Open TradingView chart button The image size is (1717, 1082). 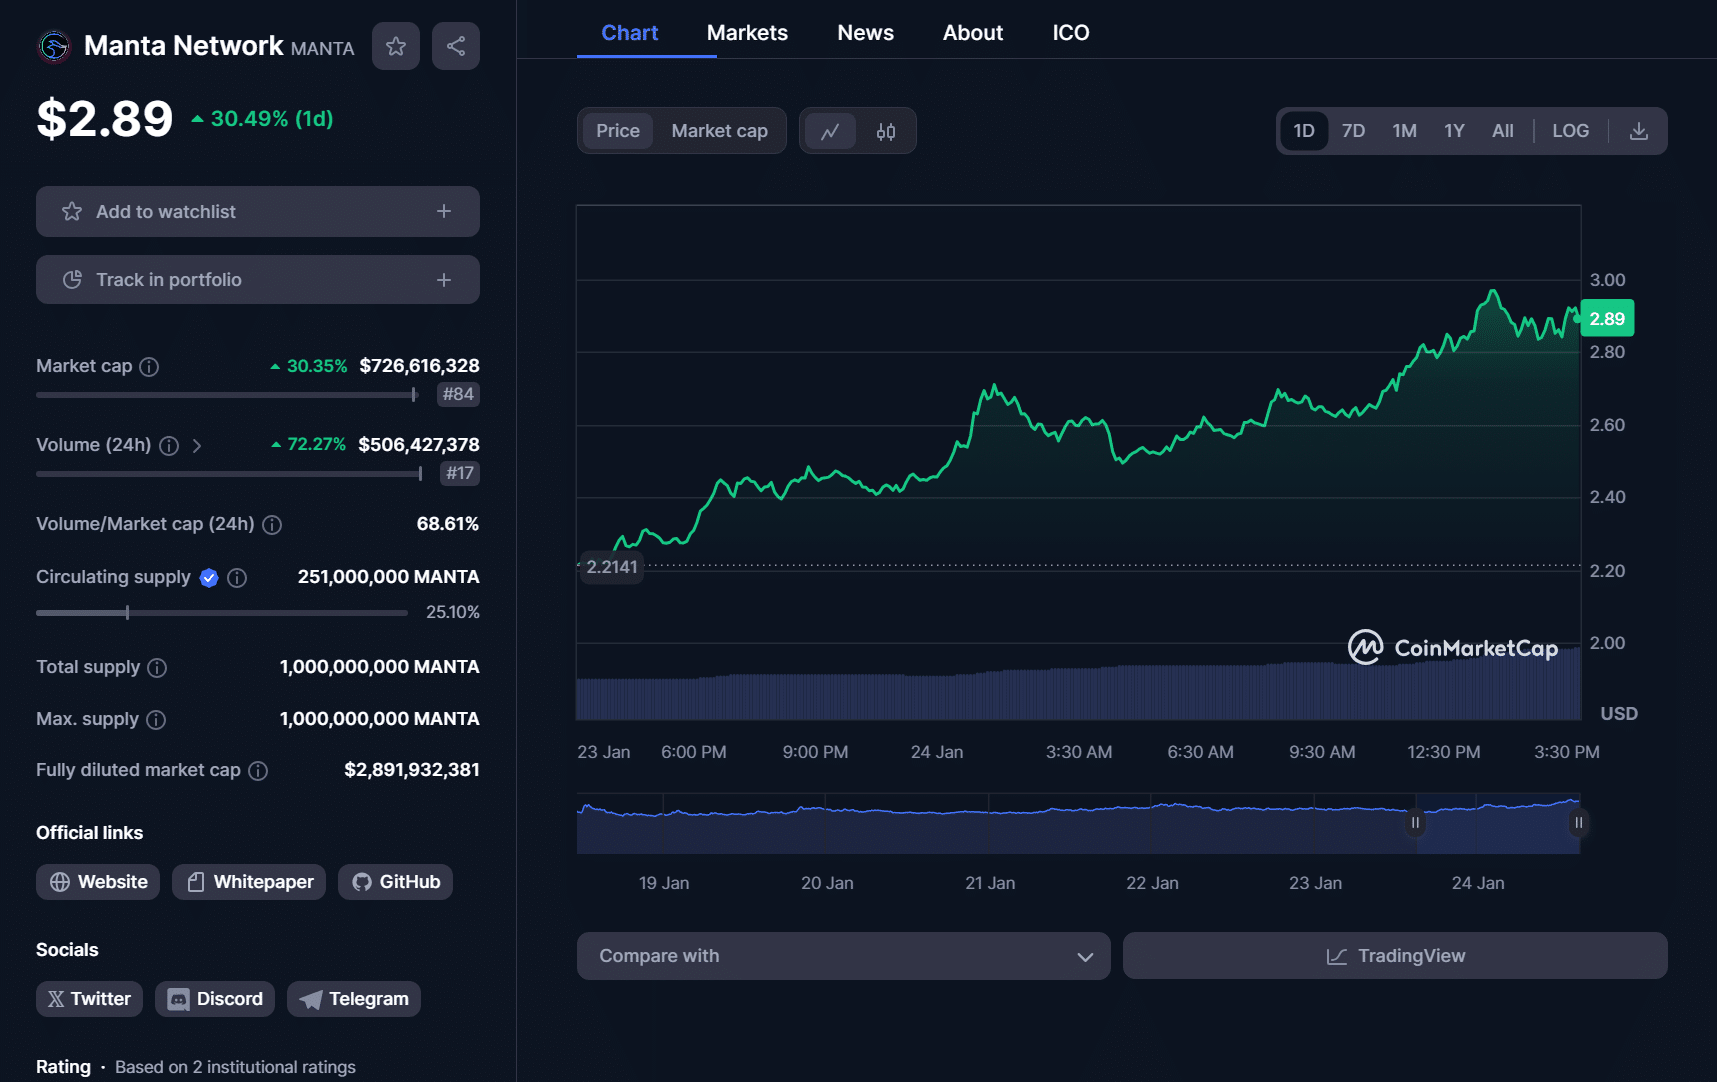1395,956
